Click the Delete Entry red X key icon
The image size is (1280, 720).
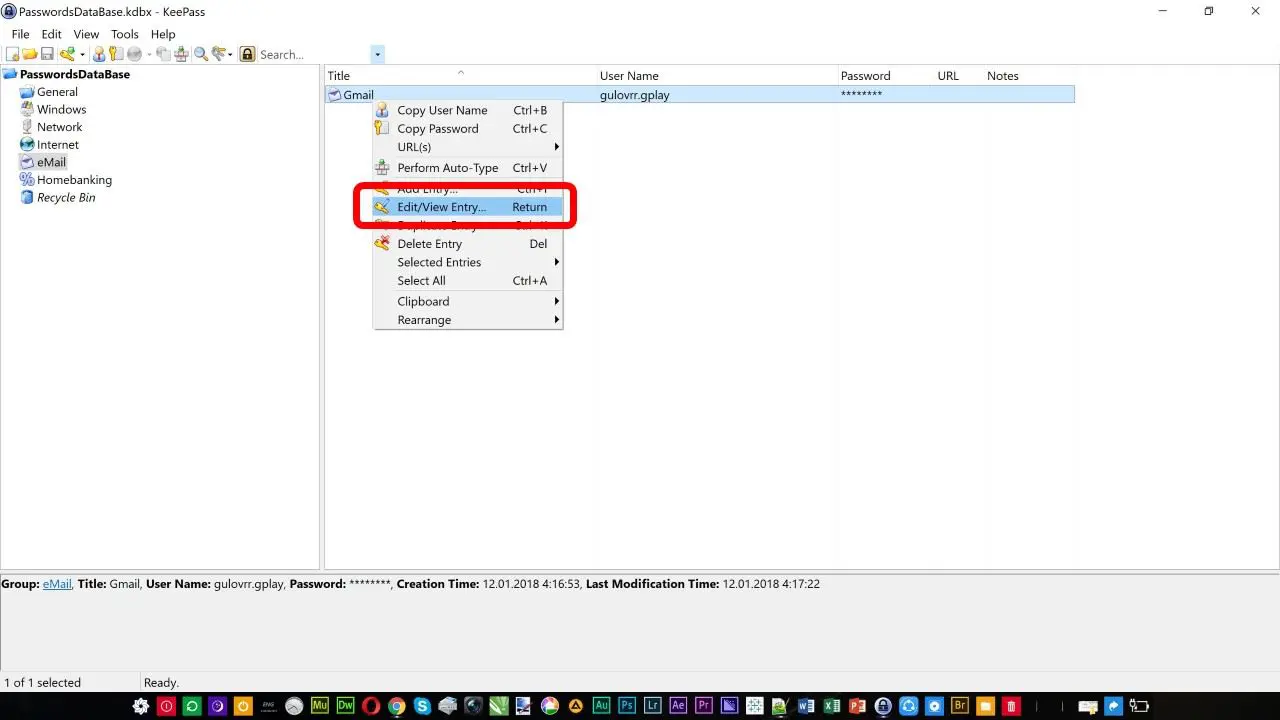(382, 244)
